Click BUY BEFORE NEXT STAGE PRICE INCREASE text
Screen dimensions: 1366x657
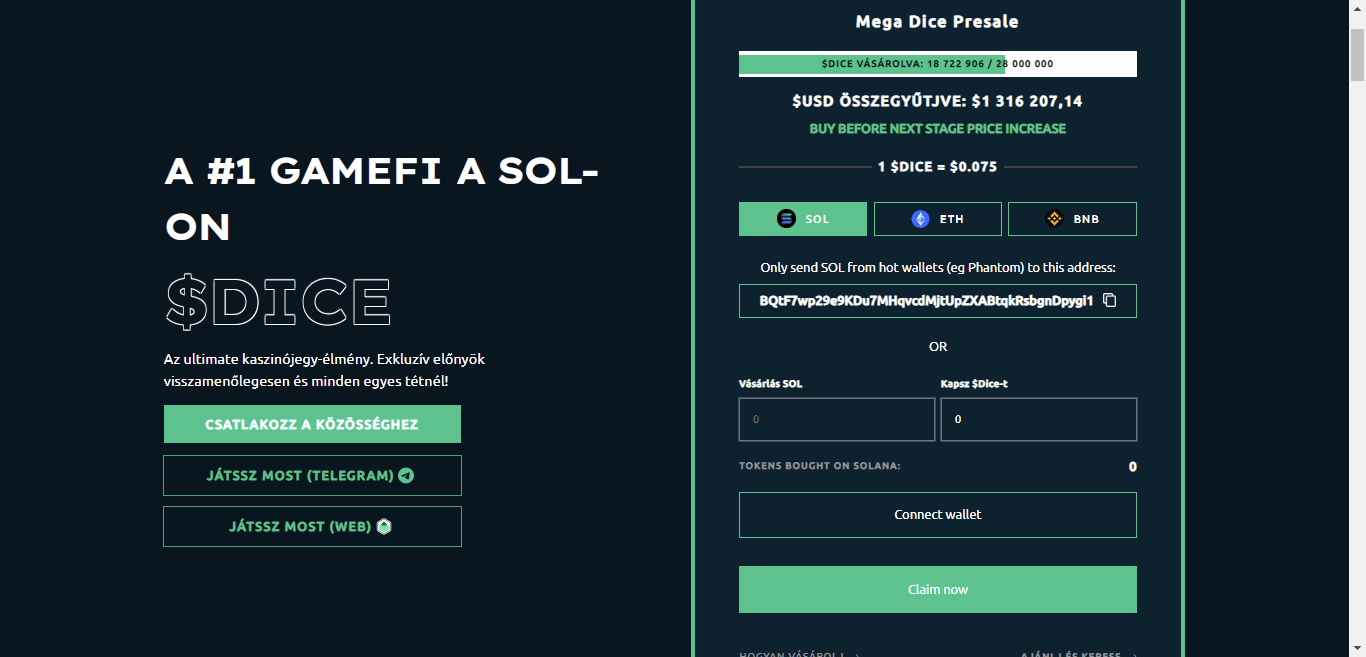938,129
